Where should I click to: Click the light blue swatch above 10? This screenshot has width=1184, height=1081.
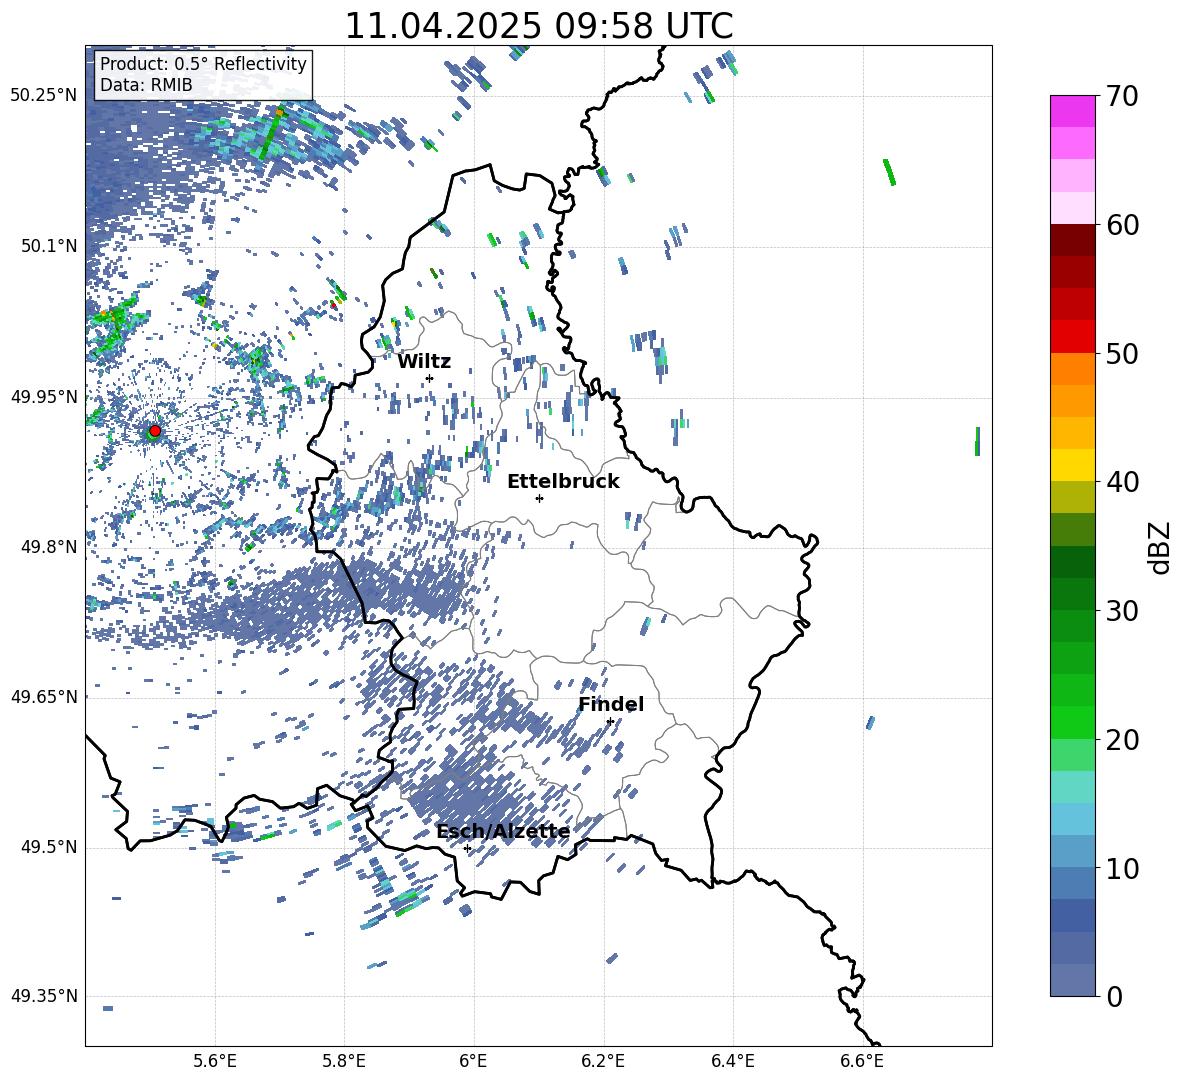(1072, 851)
